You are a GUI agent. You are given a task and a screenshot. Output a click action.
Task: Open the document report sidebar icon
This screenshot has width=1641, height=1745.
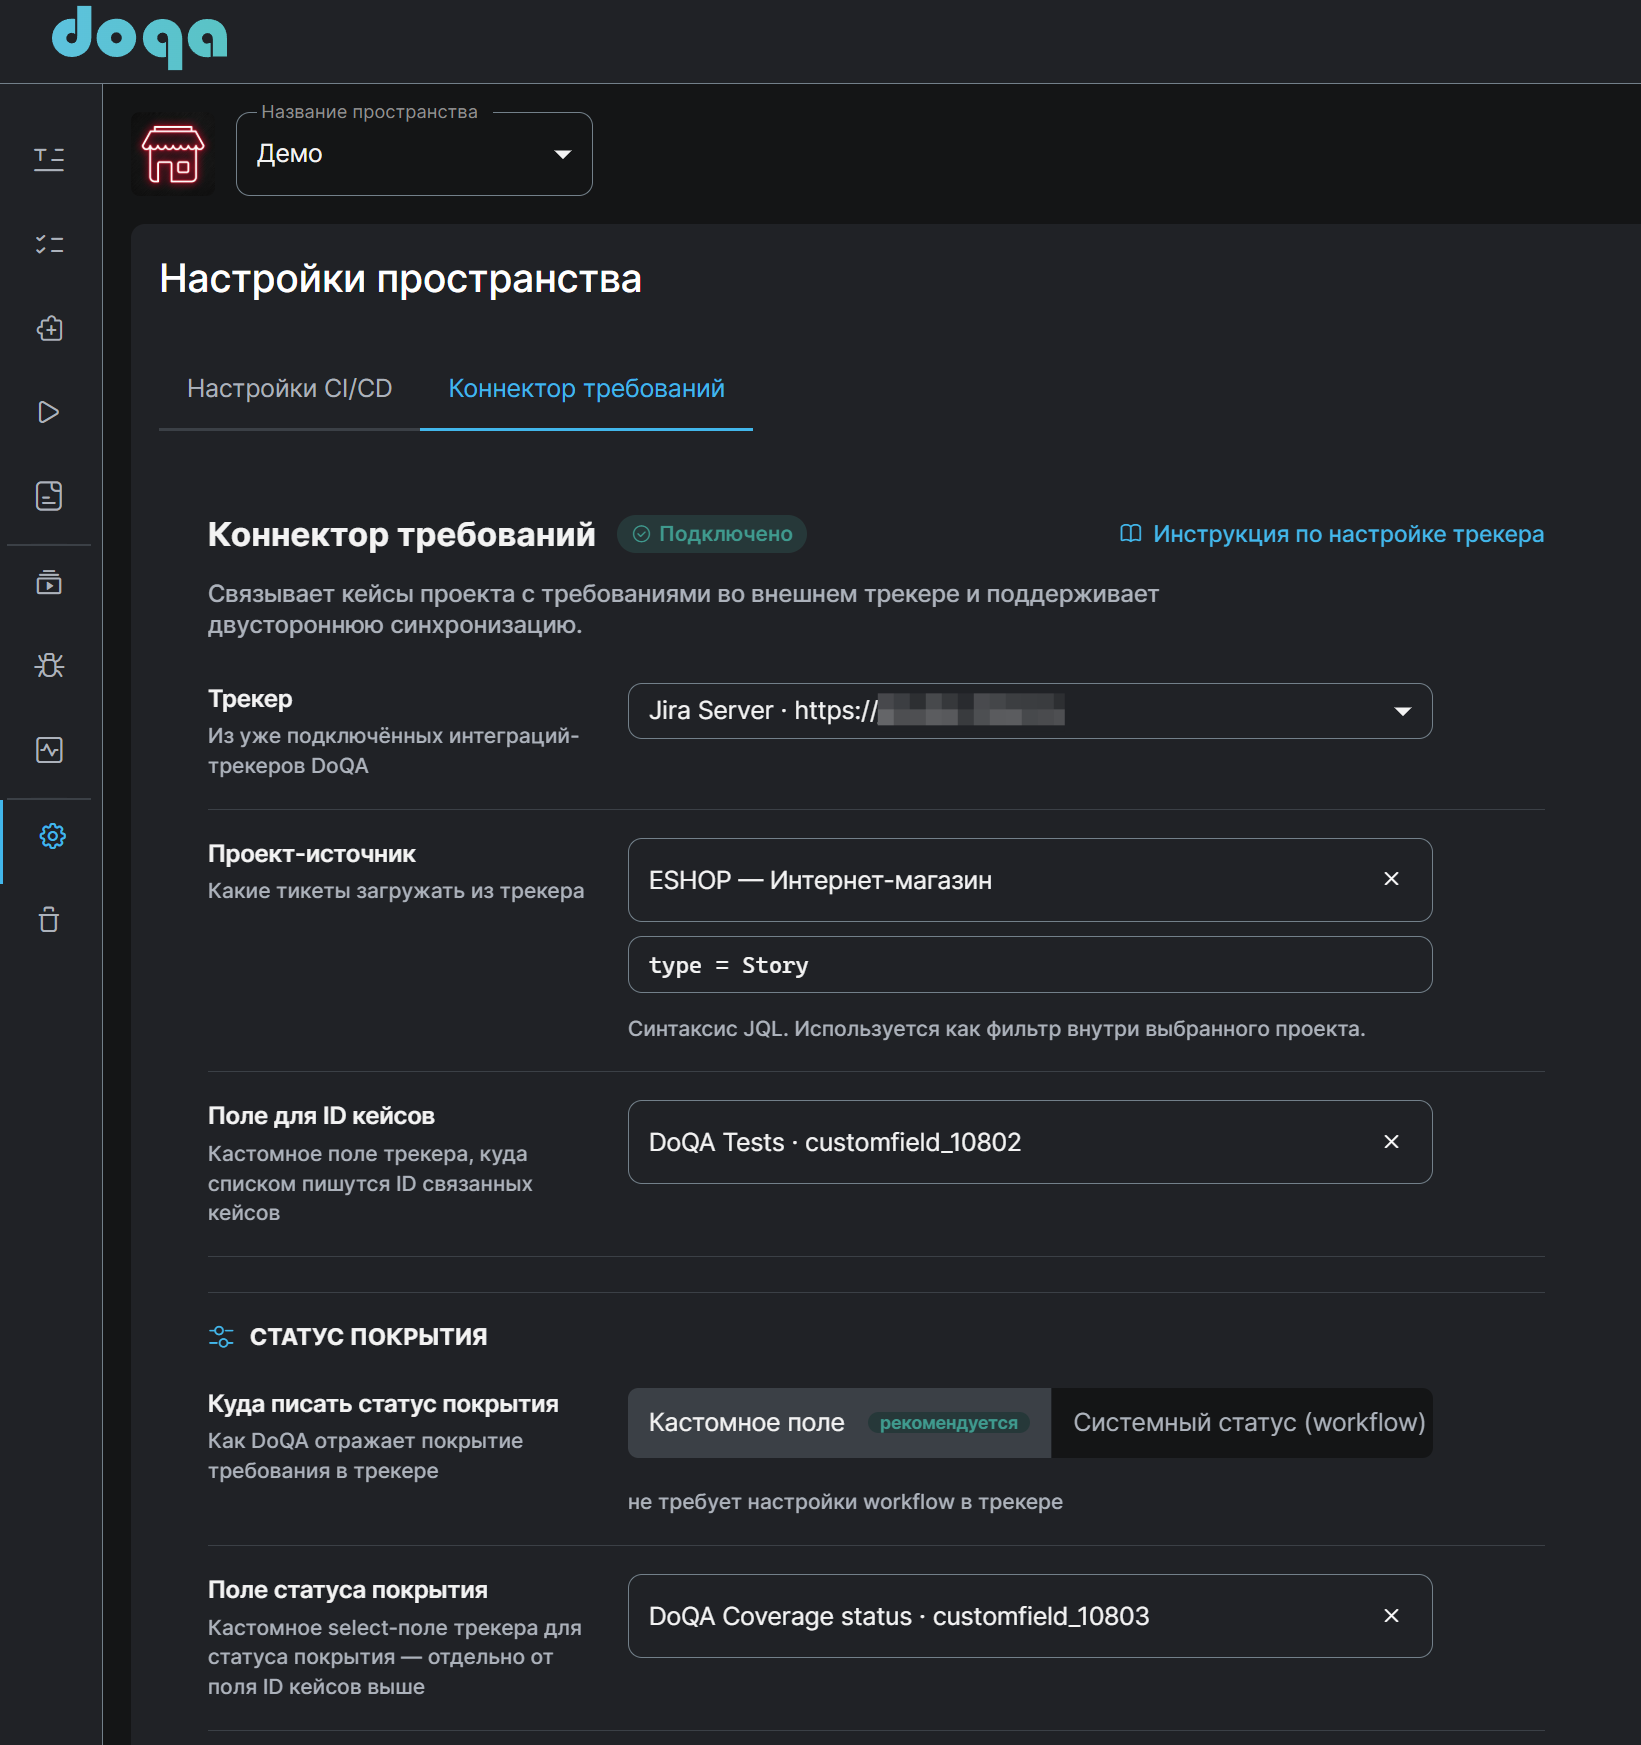point(49,496)
